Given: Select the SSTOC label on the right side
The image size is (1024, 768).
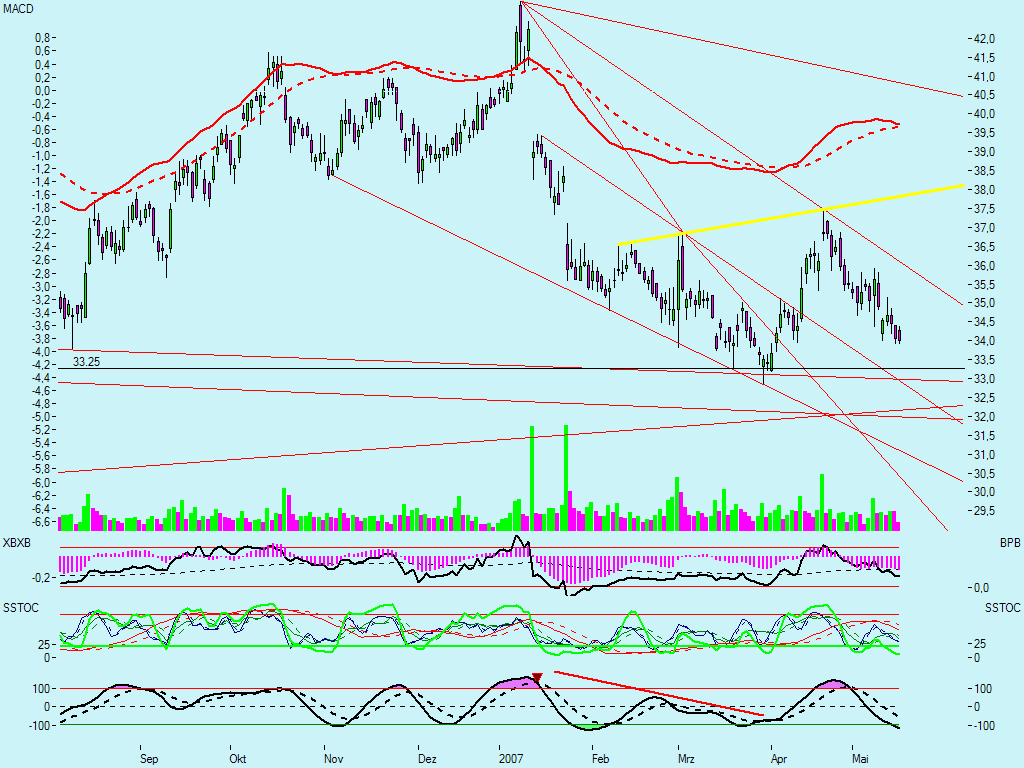Looking at the screenshot, I should click(x=1002, y=608).
